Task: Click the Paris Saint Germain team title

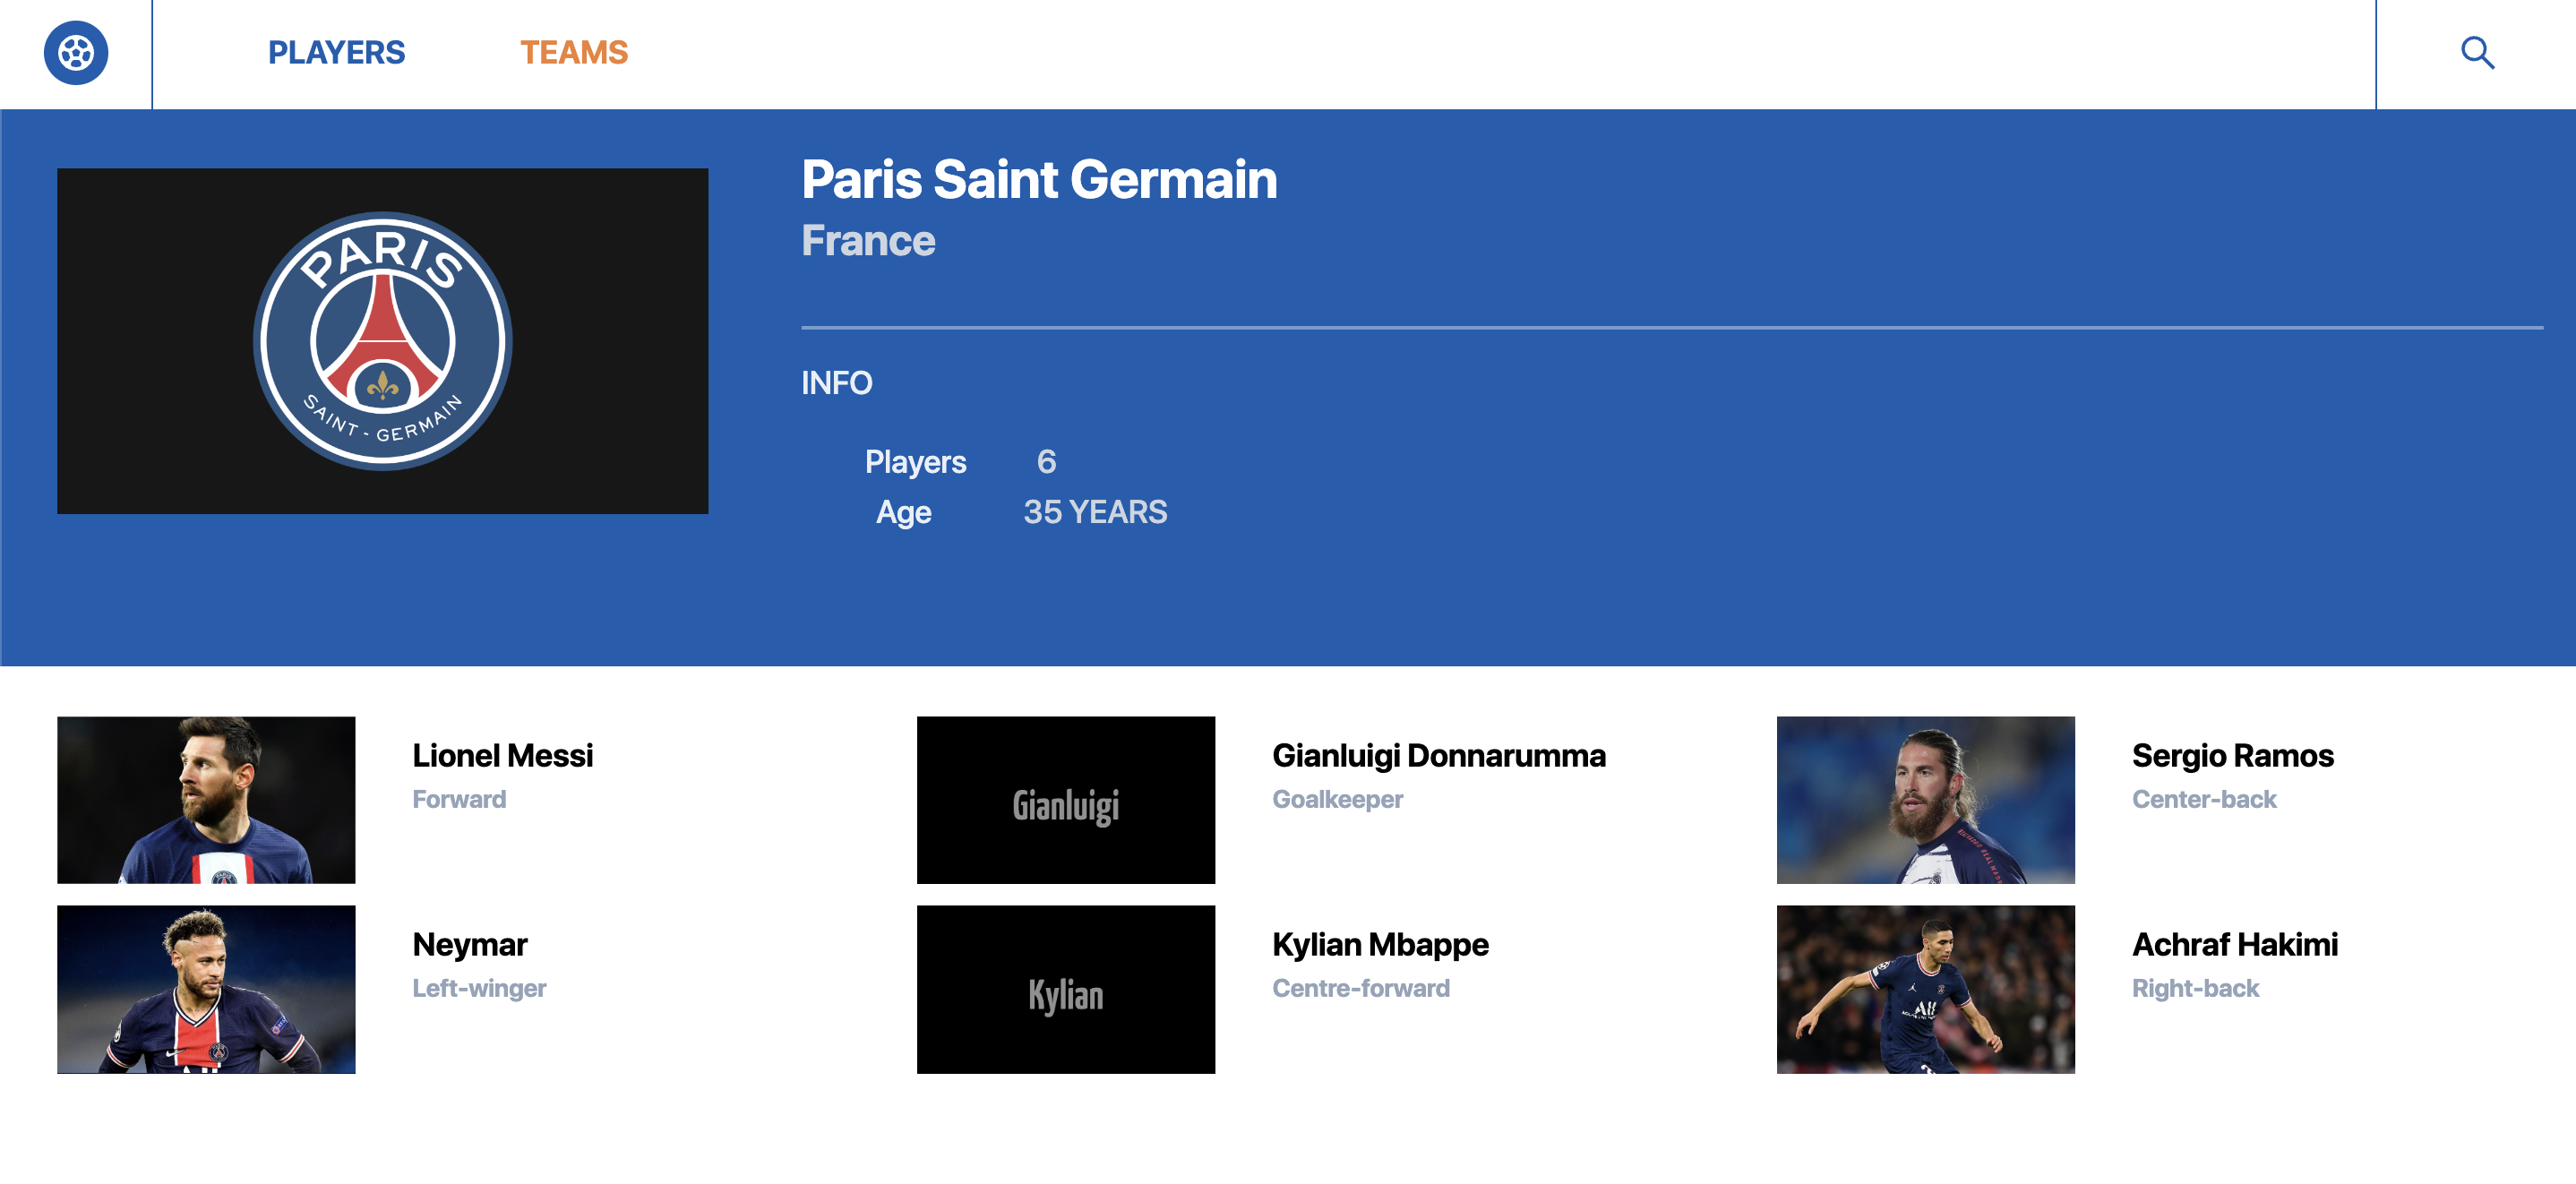Action: (1039, 180)
